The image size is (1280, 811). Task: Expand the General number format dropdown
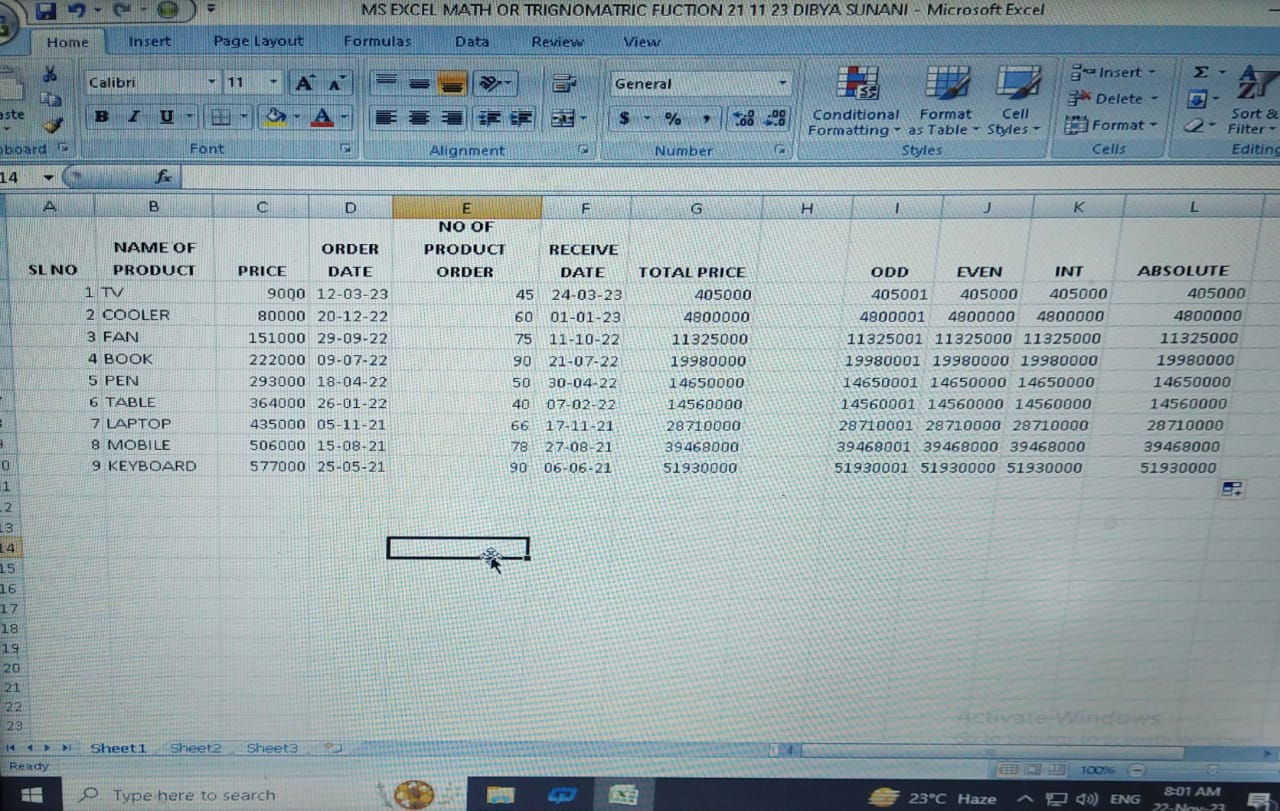[x=782, y=84]
